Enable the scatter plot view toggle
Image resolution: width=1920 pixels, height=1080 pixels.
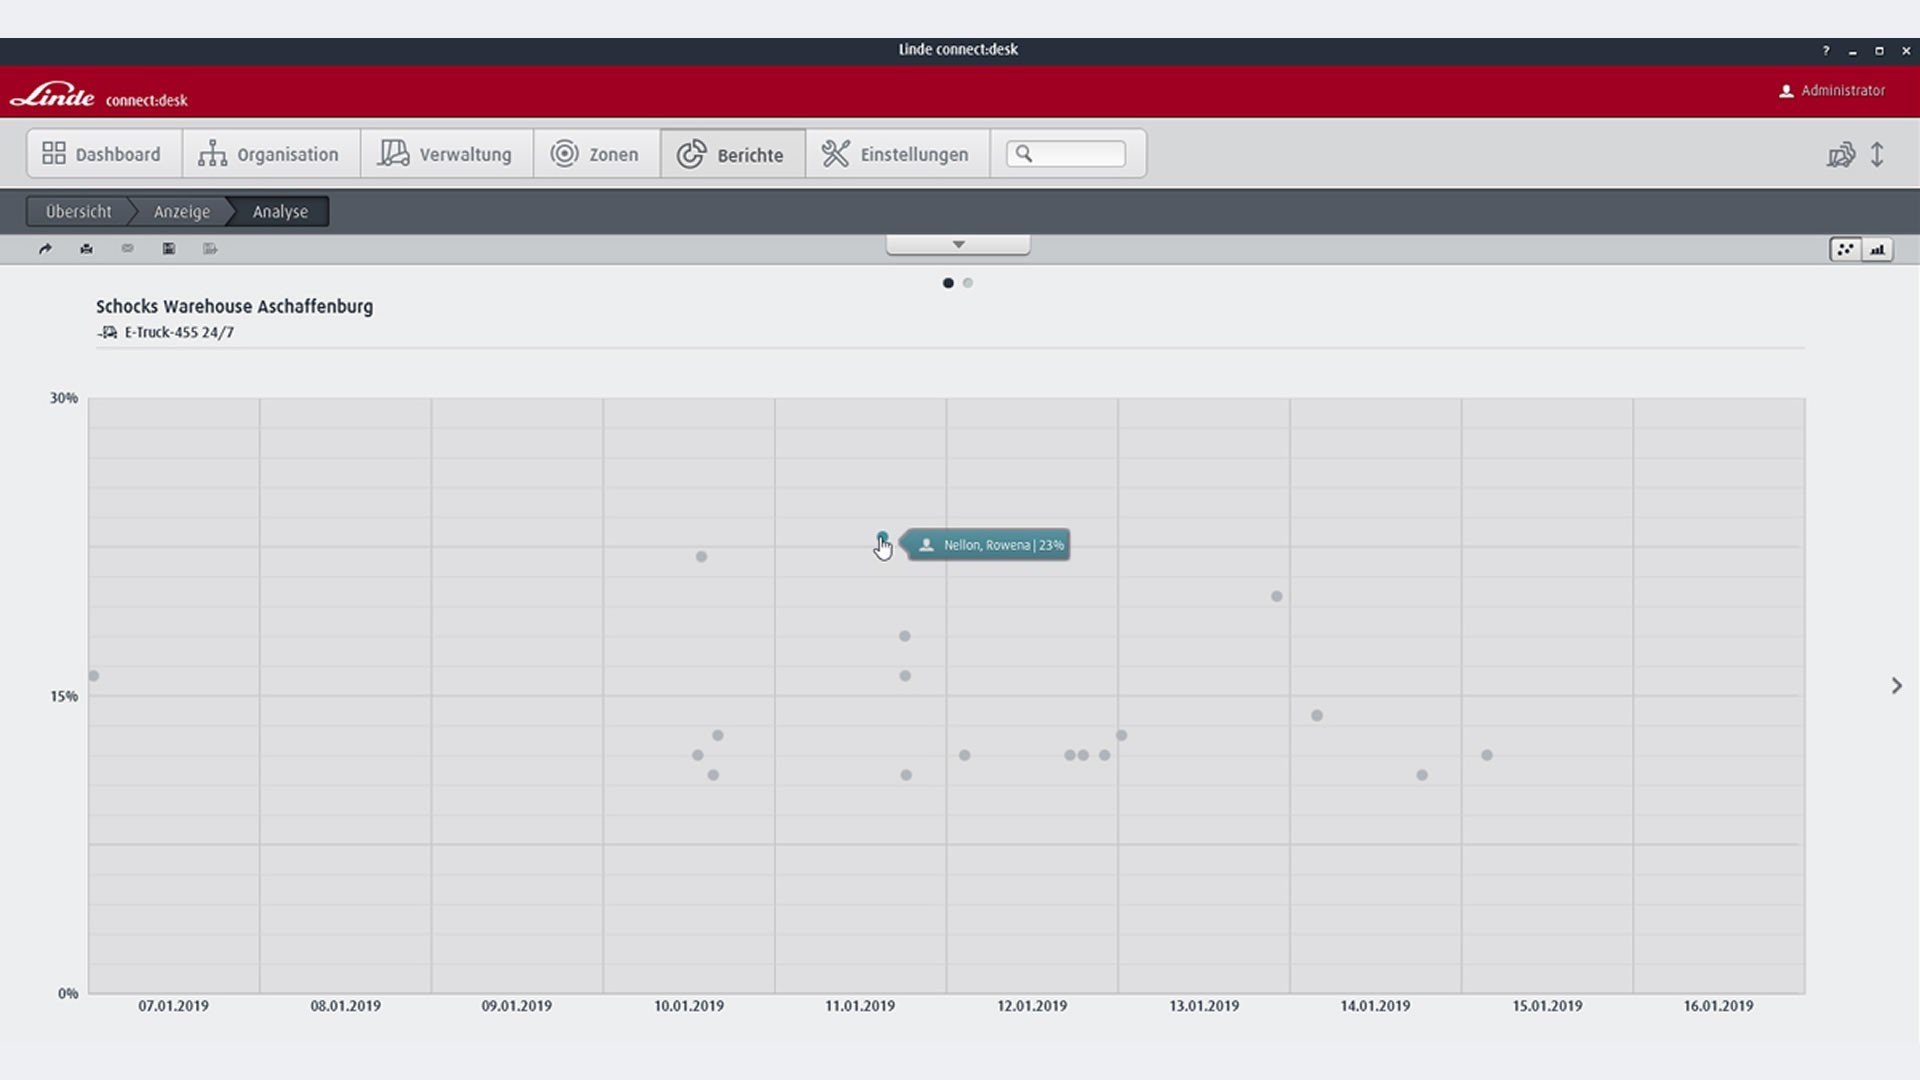(x=1845, y=249)
